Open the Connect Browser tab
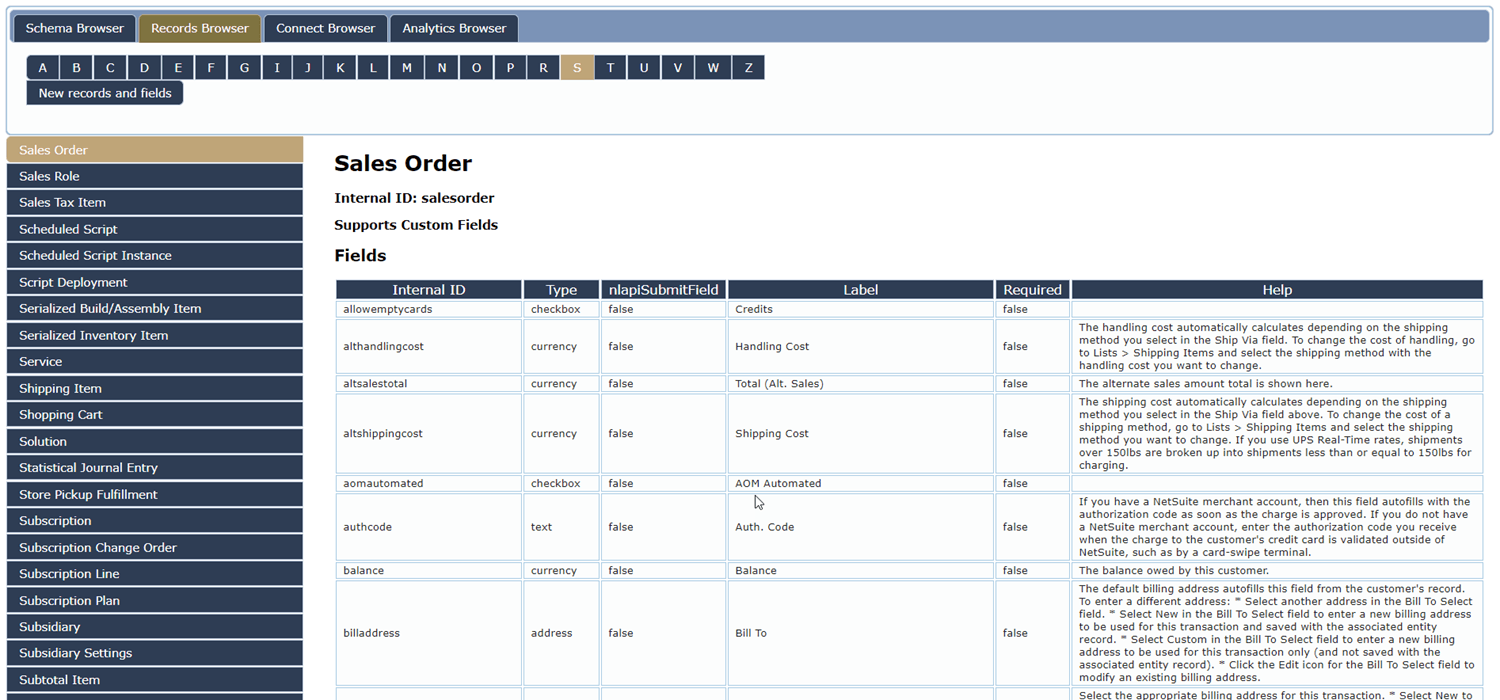 click(x=325, y=28)
